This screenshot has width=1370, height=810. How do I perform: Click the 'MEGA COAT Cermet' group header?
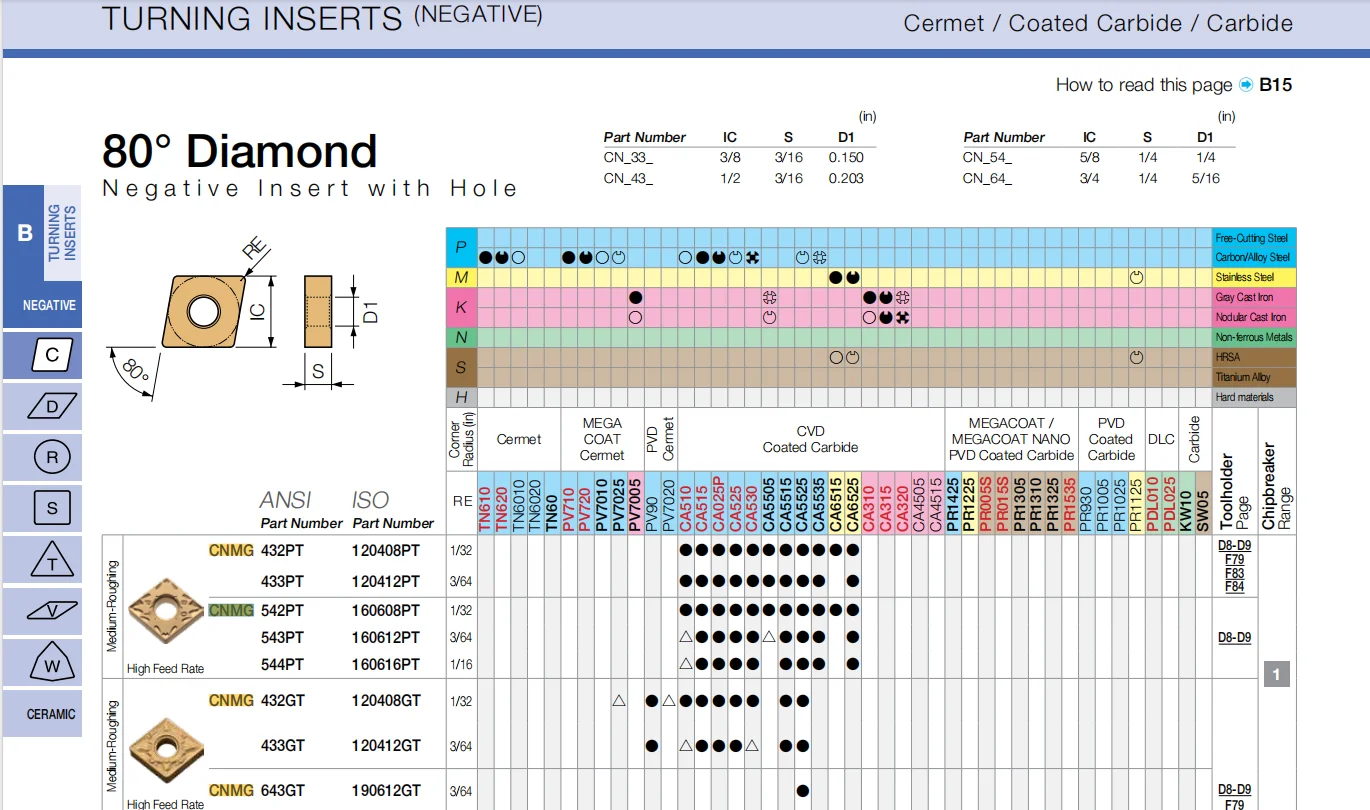[x=602, y=439]
